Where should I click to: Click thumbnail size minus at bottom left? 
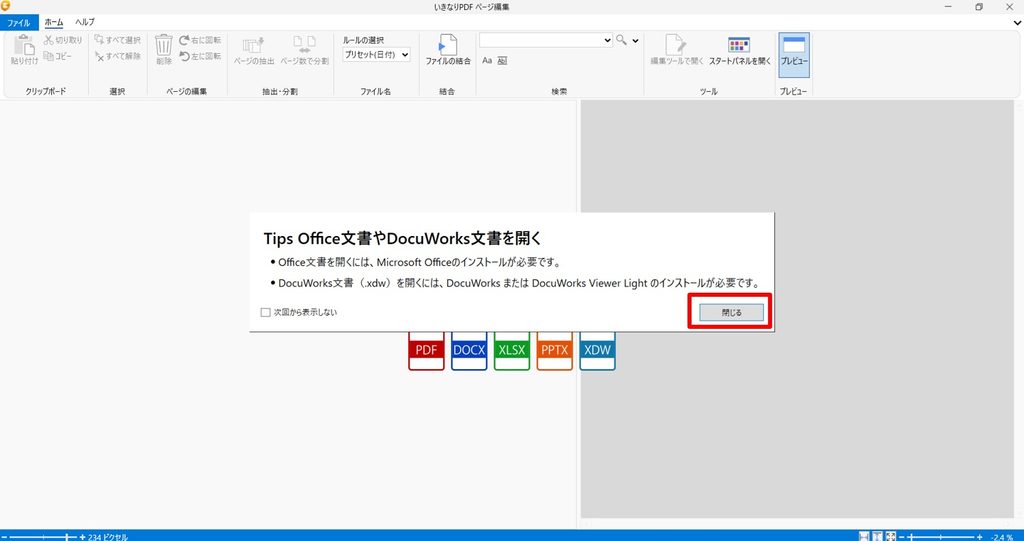[5, 537]
